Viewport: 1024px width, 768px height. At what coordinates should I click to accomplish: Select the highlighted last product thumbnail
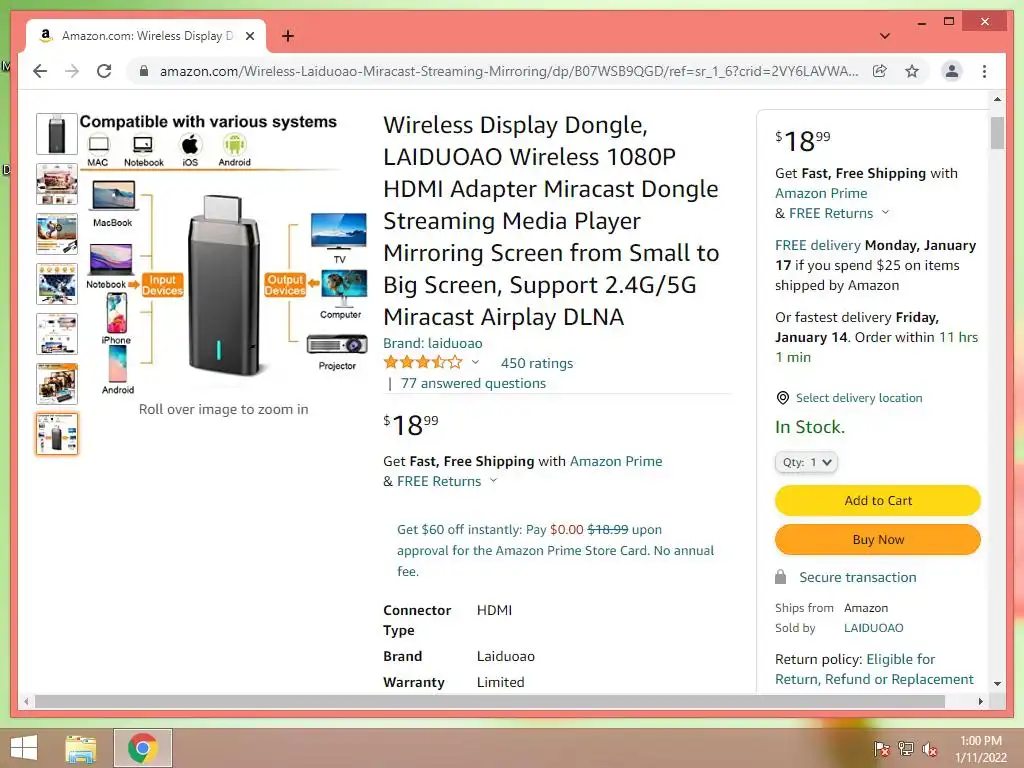click(x=57, y=434)
